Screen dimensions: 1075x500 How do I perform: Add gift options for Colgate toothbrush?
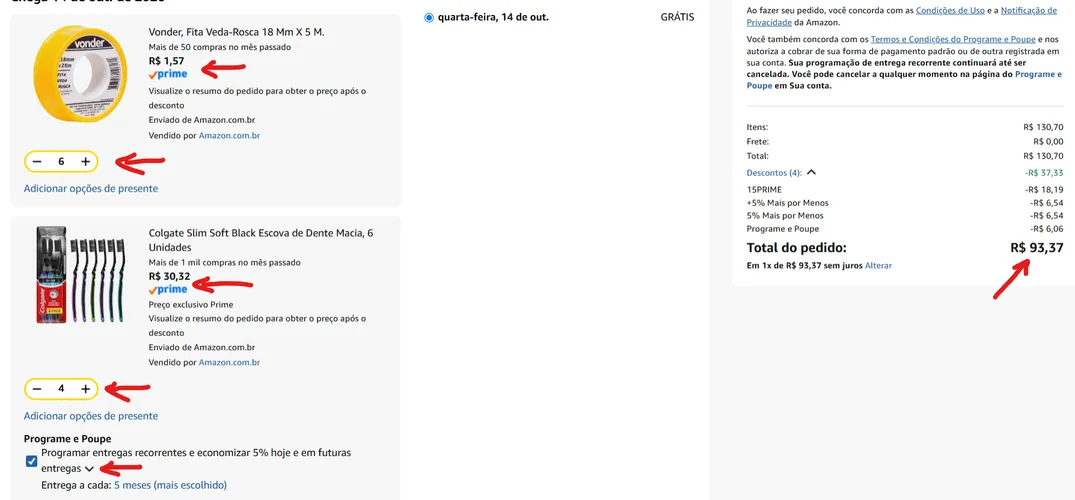coord(90,416)
